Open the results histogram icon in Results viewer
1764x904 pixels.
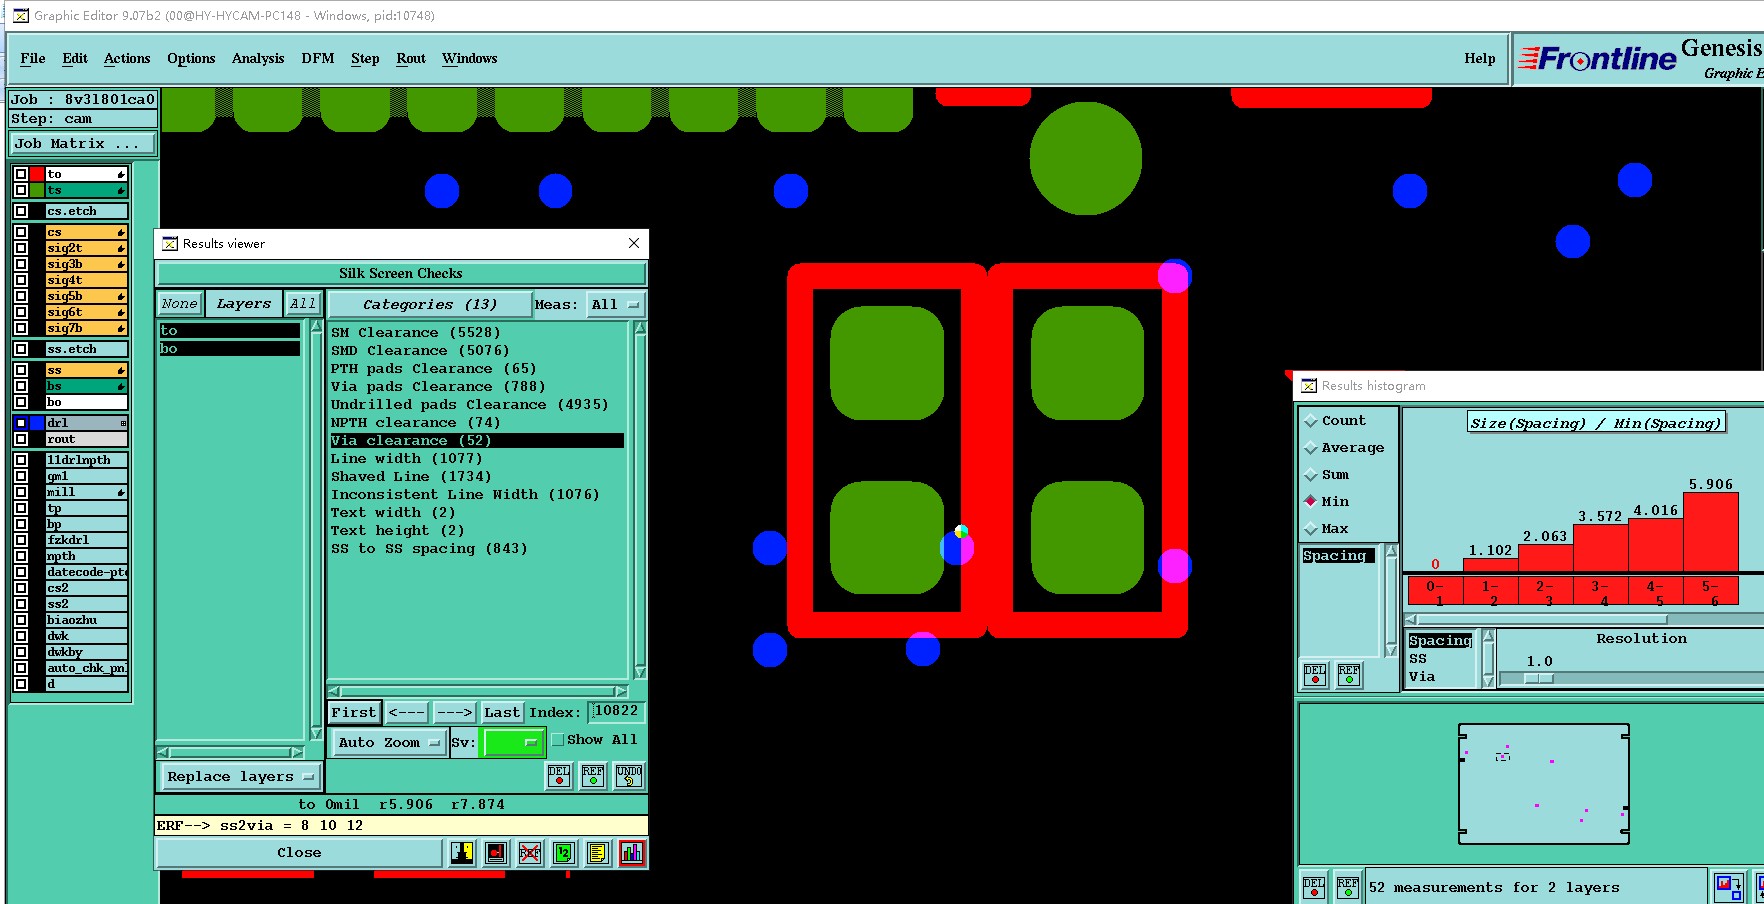coord(631,853)
